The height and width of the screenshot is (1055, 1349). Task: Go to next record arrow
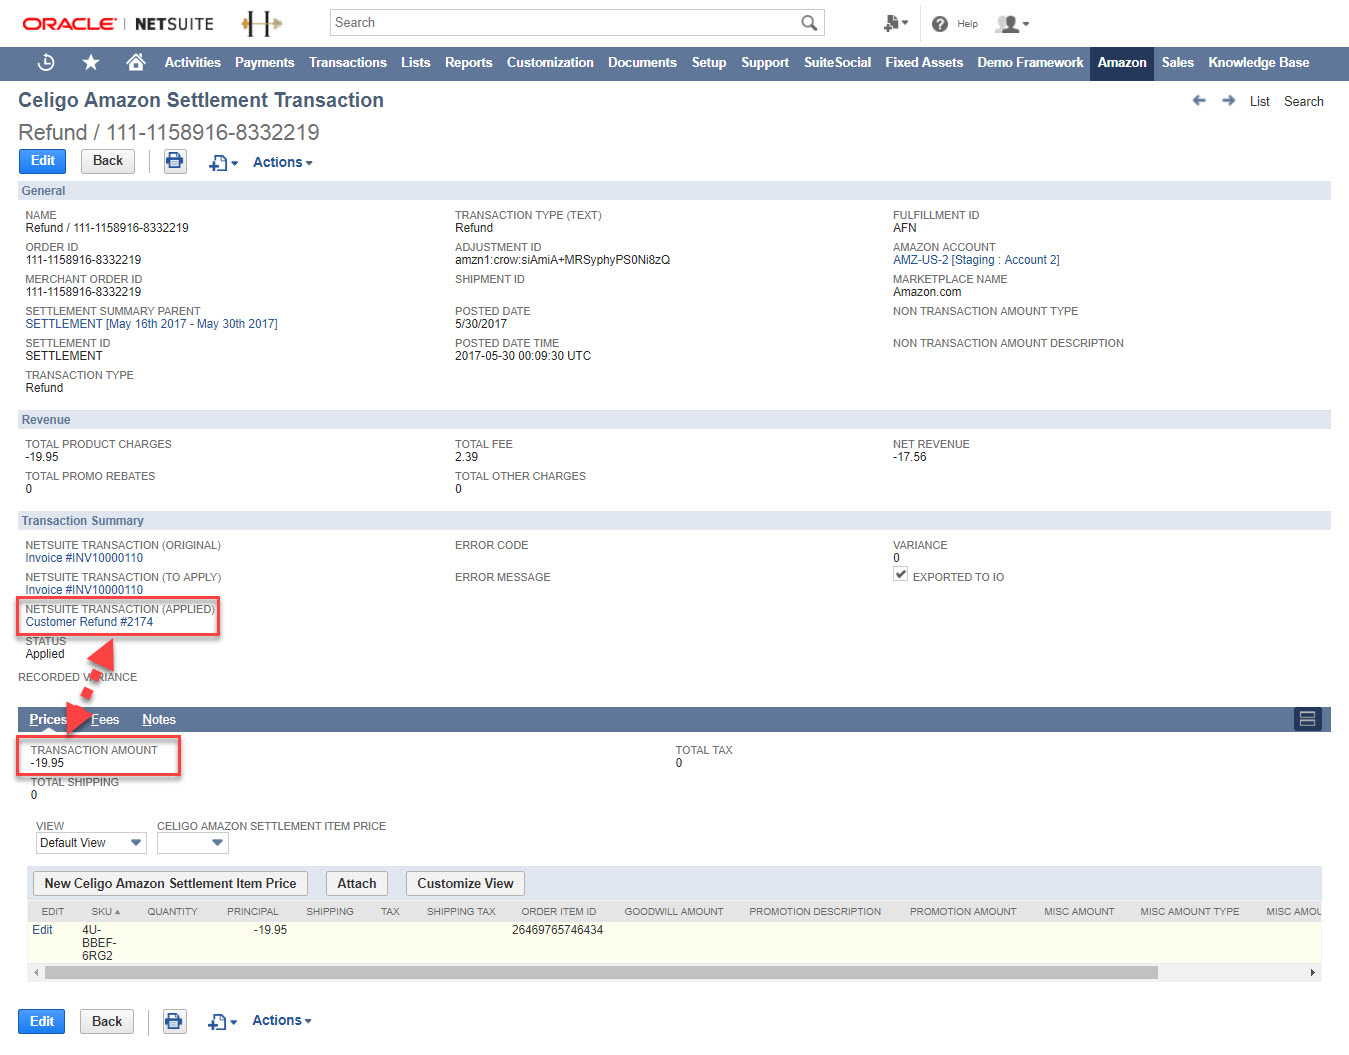pyautogui.click(x=1228, y=101)
